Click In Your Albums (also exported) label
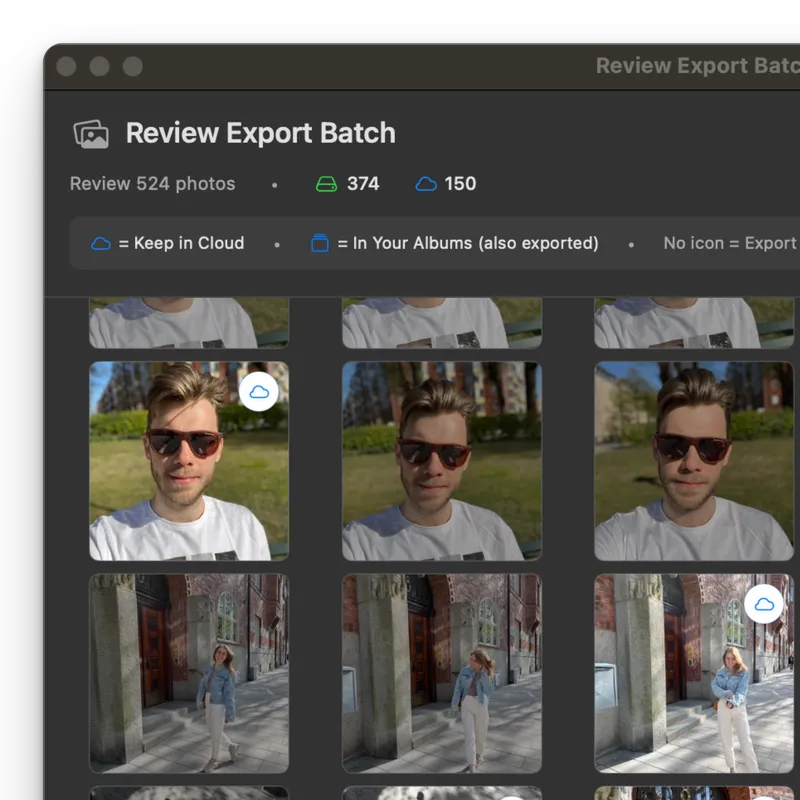Image resolution: width=800 pixels, height=800 pixels. pyautogui.click(x=468, y=243)
